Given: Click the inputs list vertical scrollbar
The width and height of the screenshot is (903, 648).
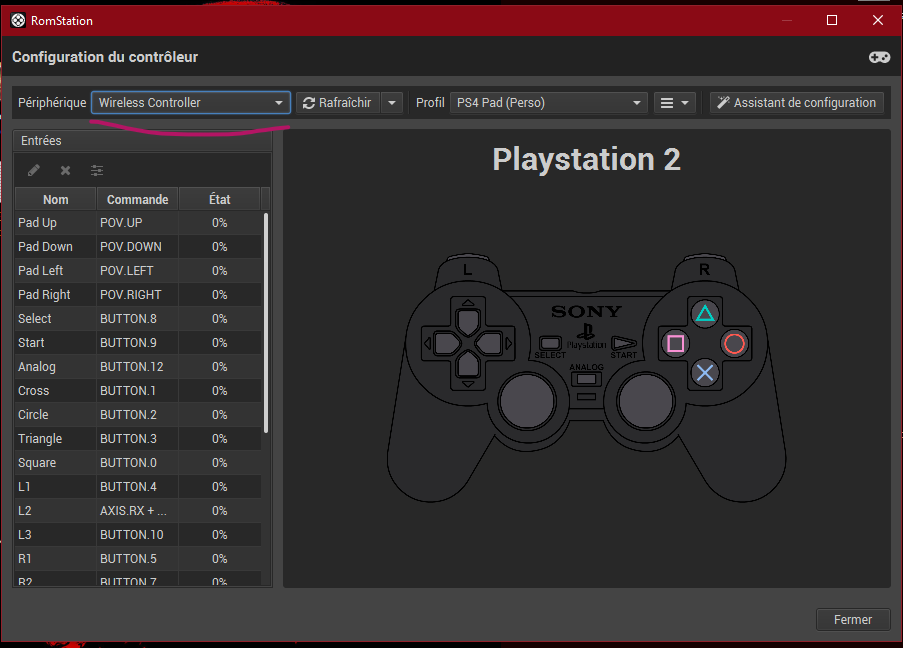Looking at the screenshot, I should pyautogui.click(x=265, y=323).
